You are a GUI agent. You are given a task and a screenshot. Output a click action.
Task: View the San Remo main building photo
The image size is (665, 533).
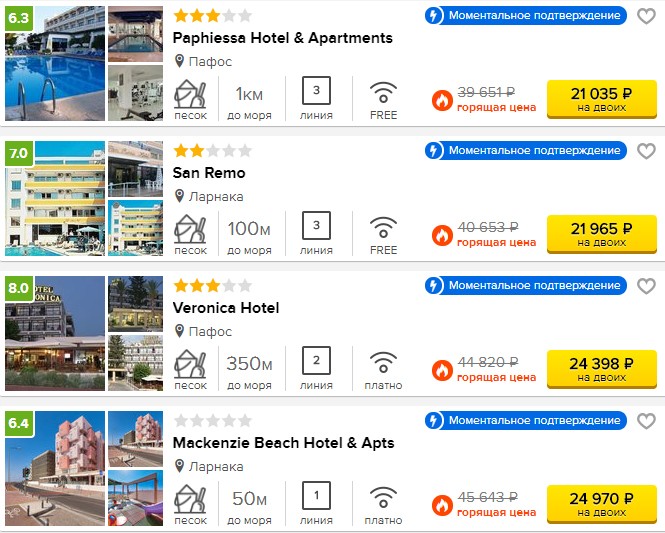click(55, 198)
